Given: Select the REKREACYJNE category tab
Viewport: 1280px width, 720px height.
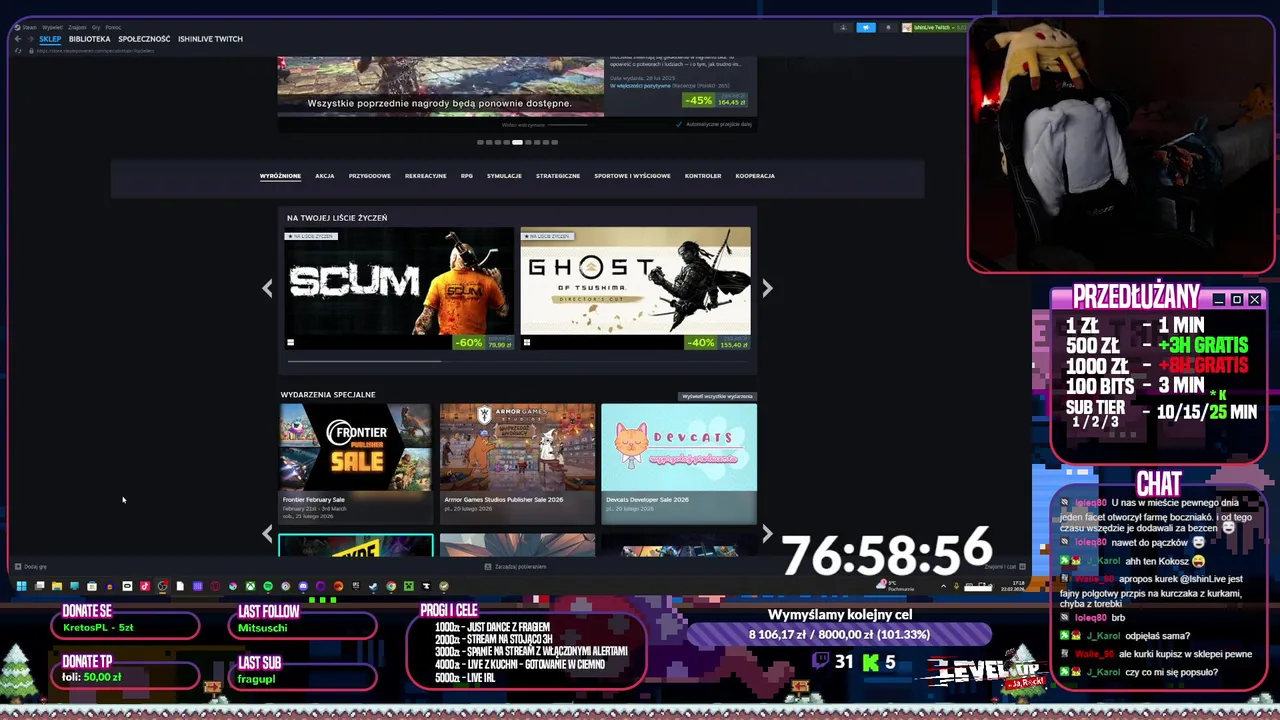Looking at the screenshot, I should coord(426,176).
